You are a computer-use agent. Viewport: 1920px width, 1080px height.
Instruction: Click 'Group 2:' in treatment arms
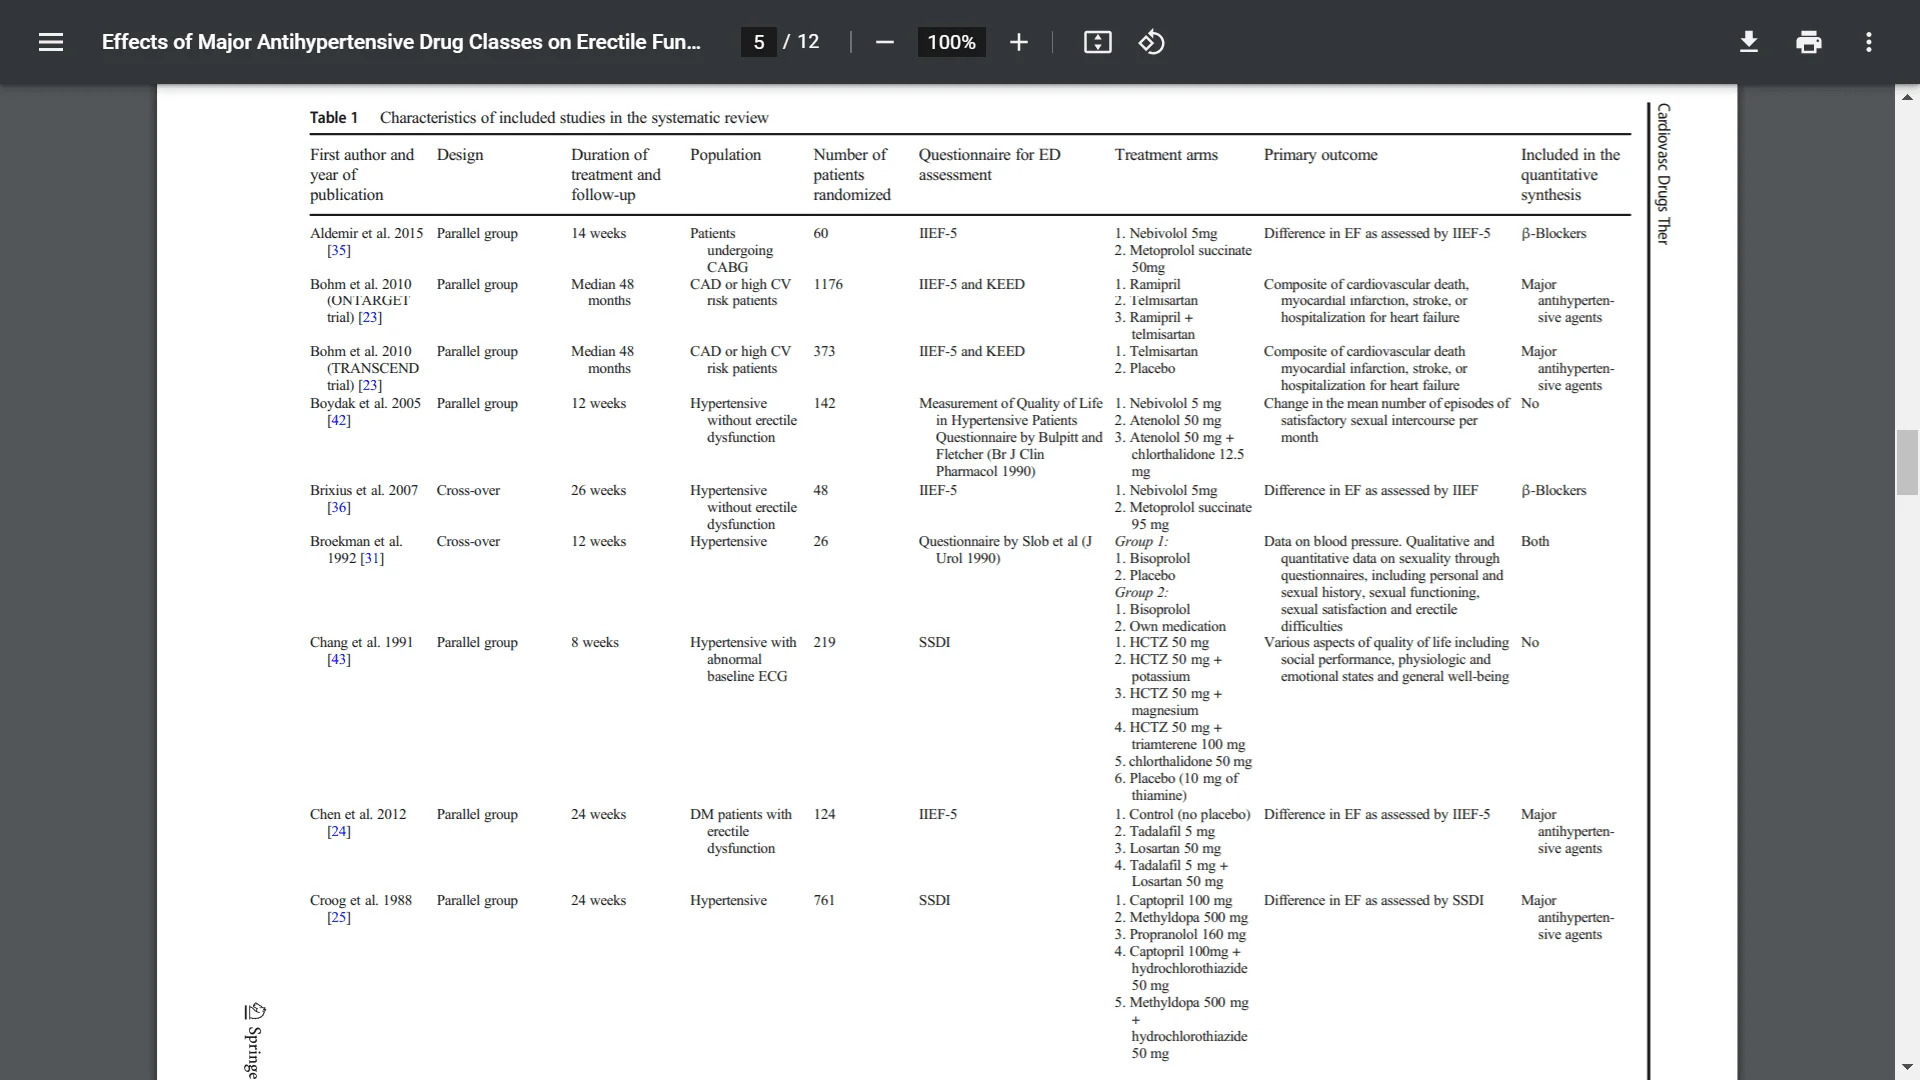(x=1140, y=593)
